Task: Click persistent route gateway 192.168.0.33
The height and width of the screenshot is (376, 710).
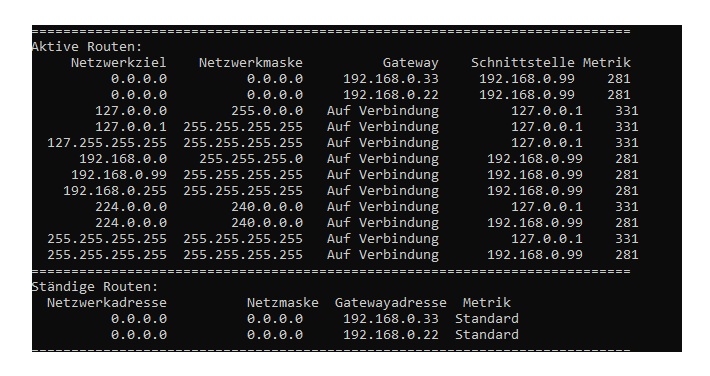Action: (x=391, y=319)
